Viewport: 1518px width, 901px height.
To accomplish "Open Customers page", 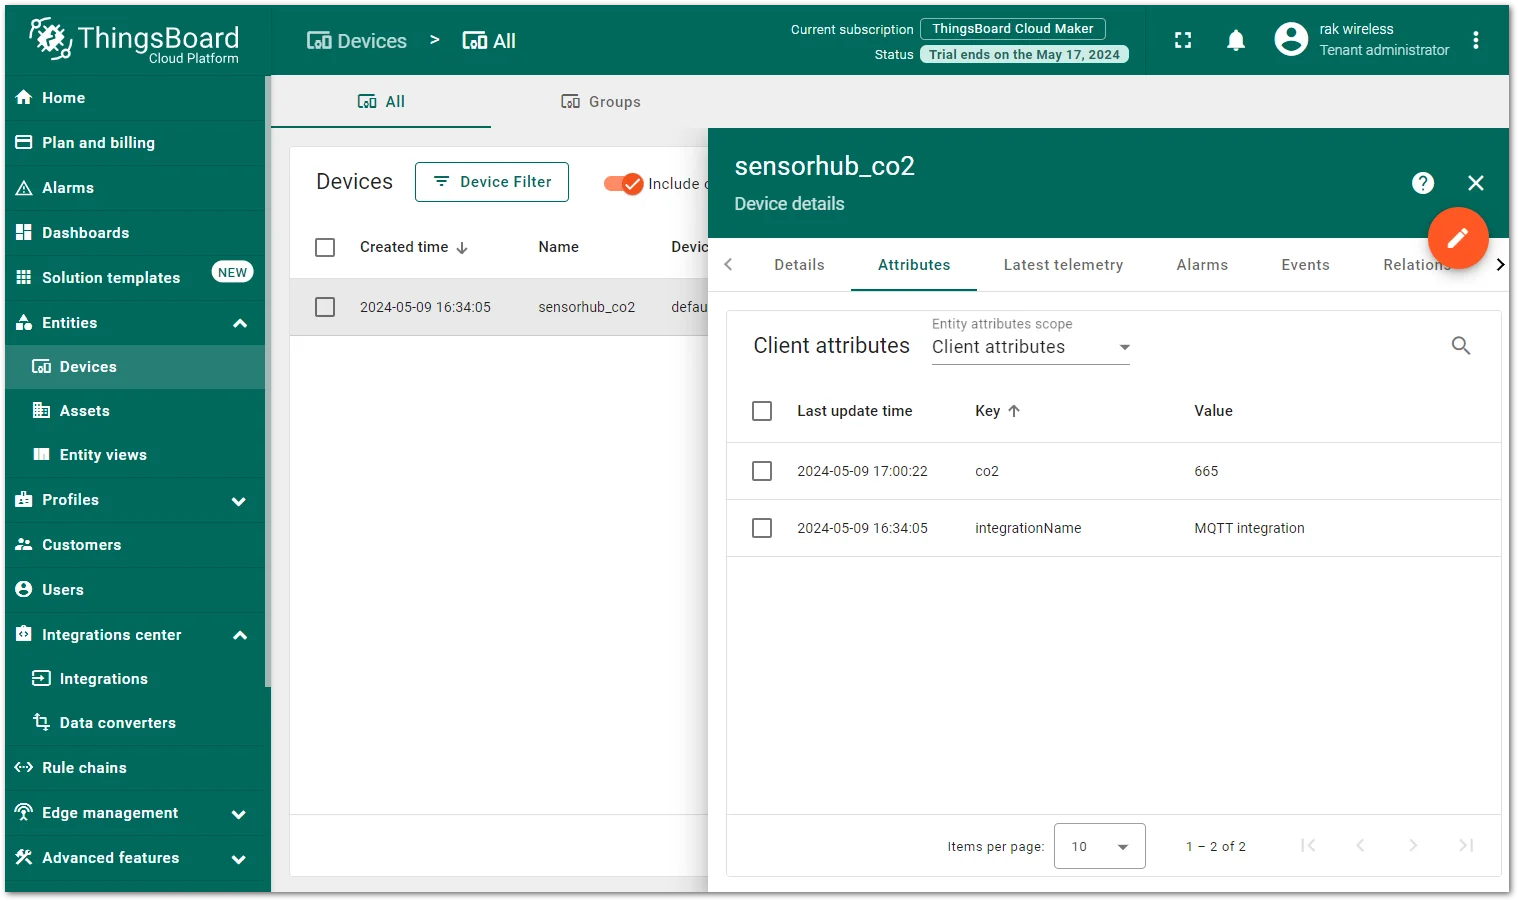I will click(x=135, y=545).
